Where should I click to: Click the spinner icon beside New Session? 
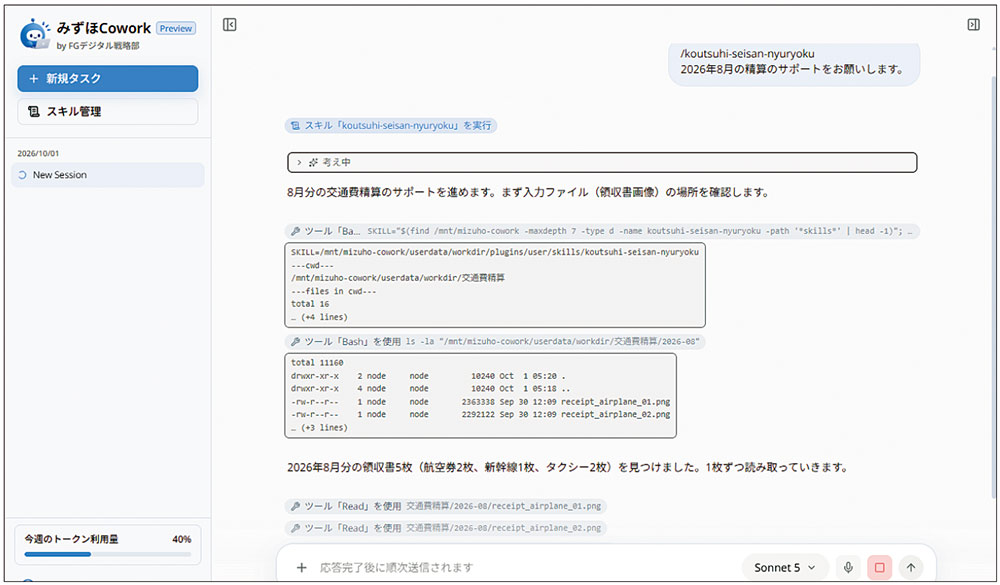coord(22,175)
